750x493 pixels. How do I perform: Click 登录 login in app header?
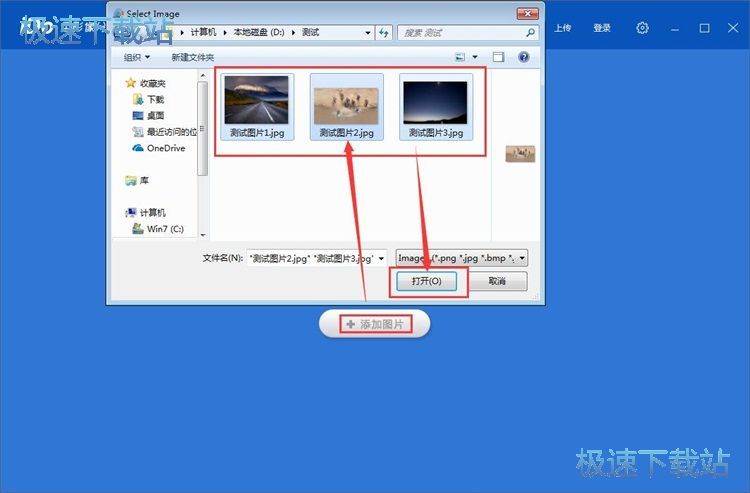[x=602, y=28]
